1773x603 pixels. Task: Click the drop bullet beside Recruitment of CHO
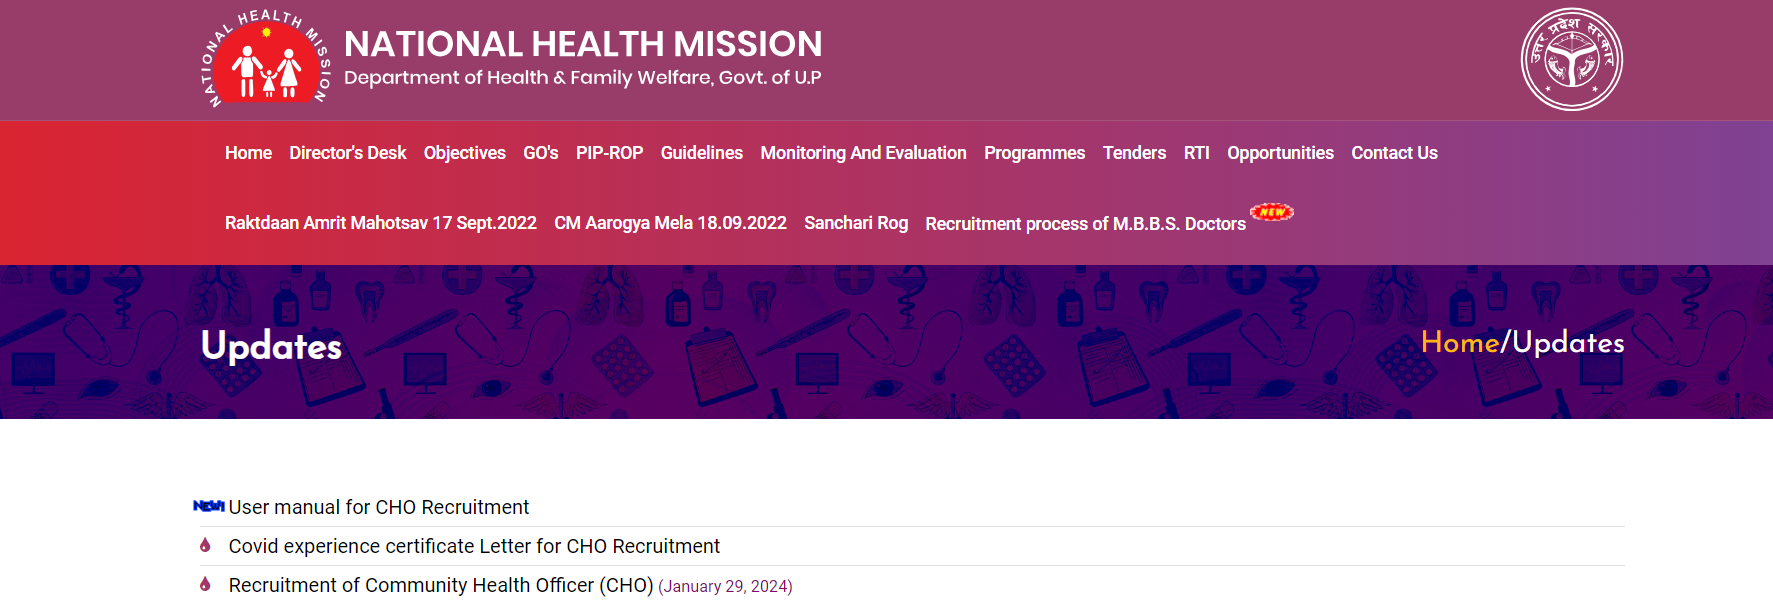click(205, 584)
